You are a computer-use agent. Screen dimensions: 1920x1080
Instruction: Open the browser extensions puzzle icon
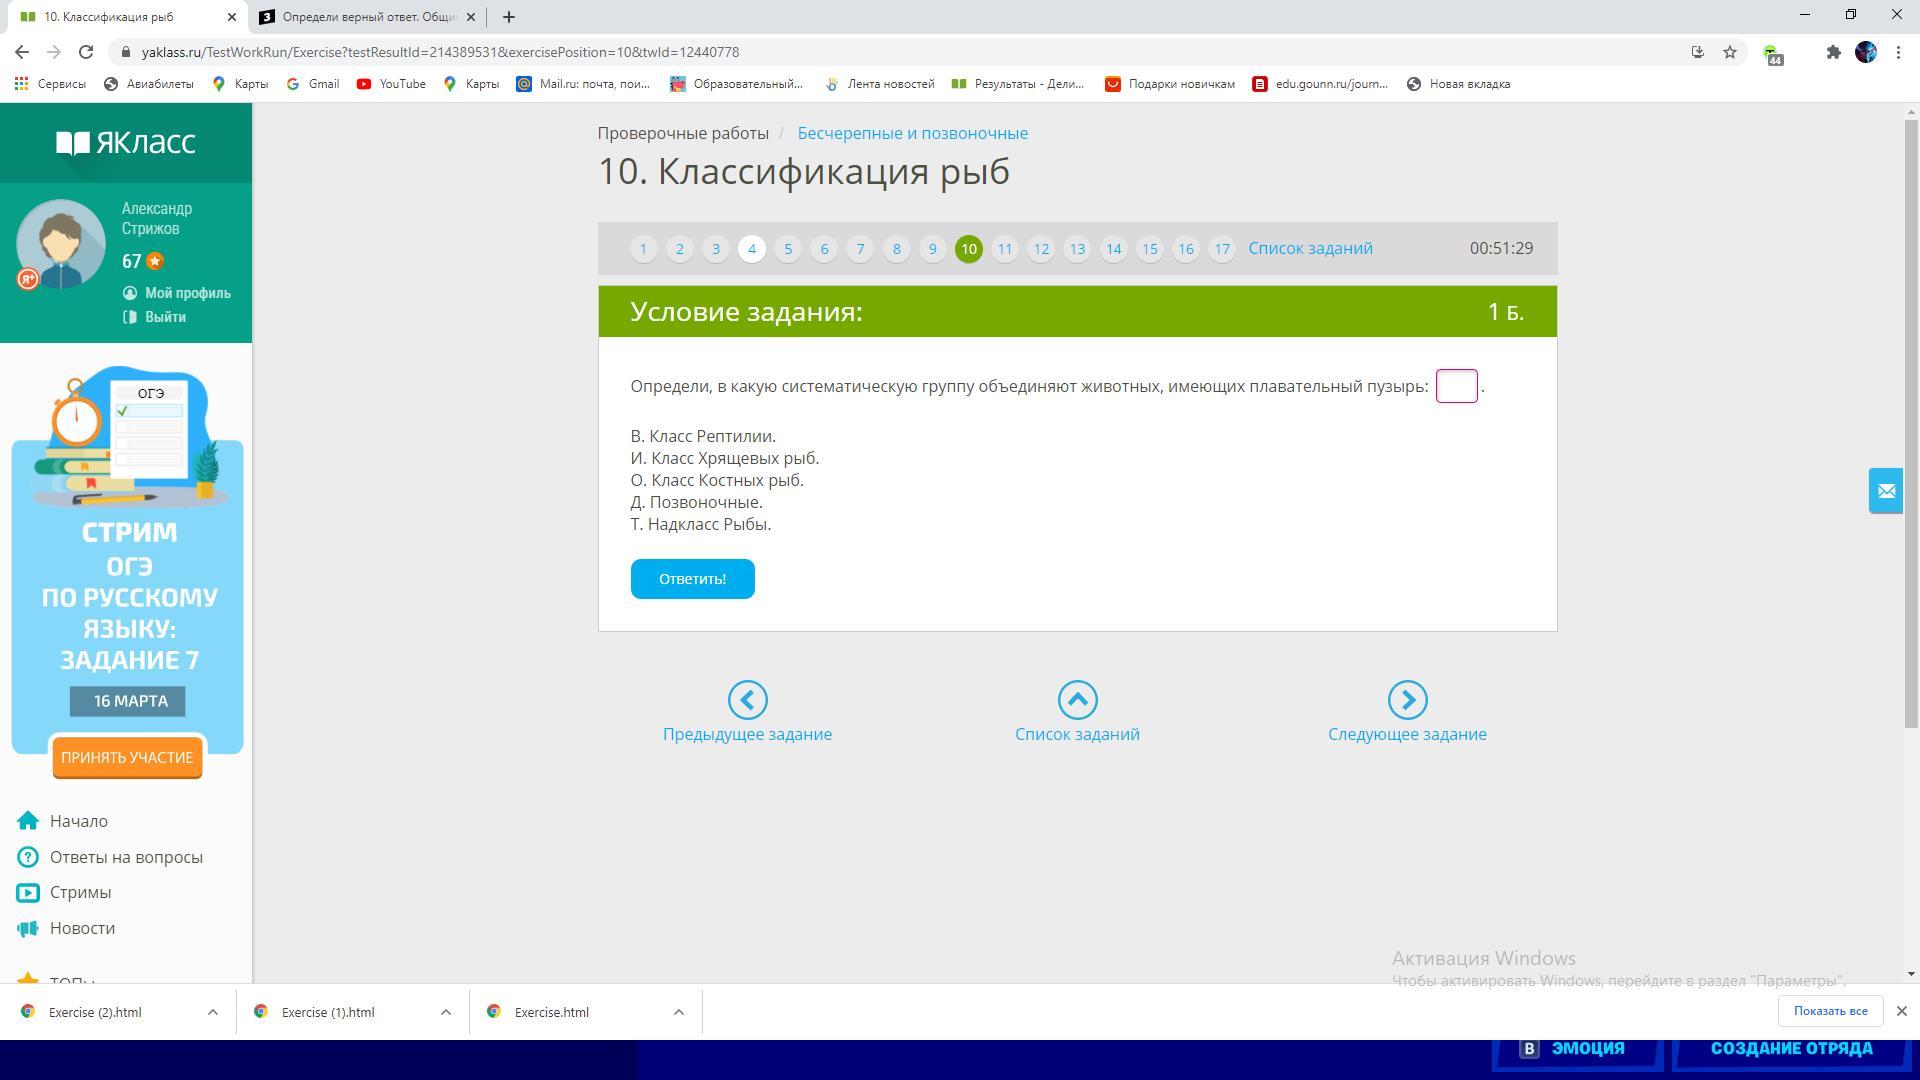click(x=1833, y=52)
